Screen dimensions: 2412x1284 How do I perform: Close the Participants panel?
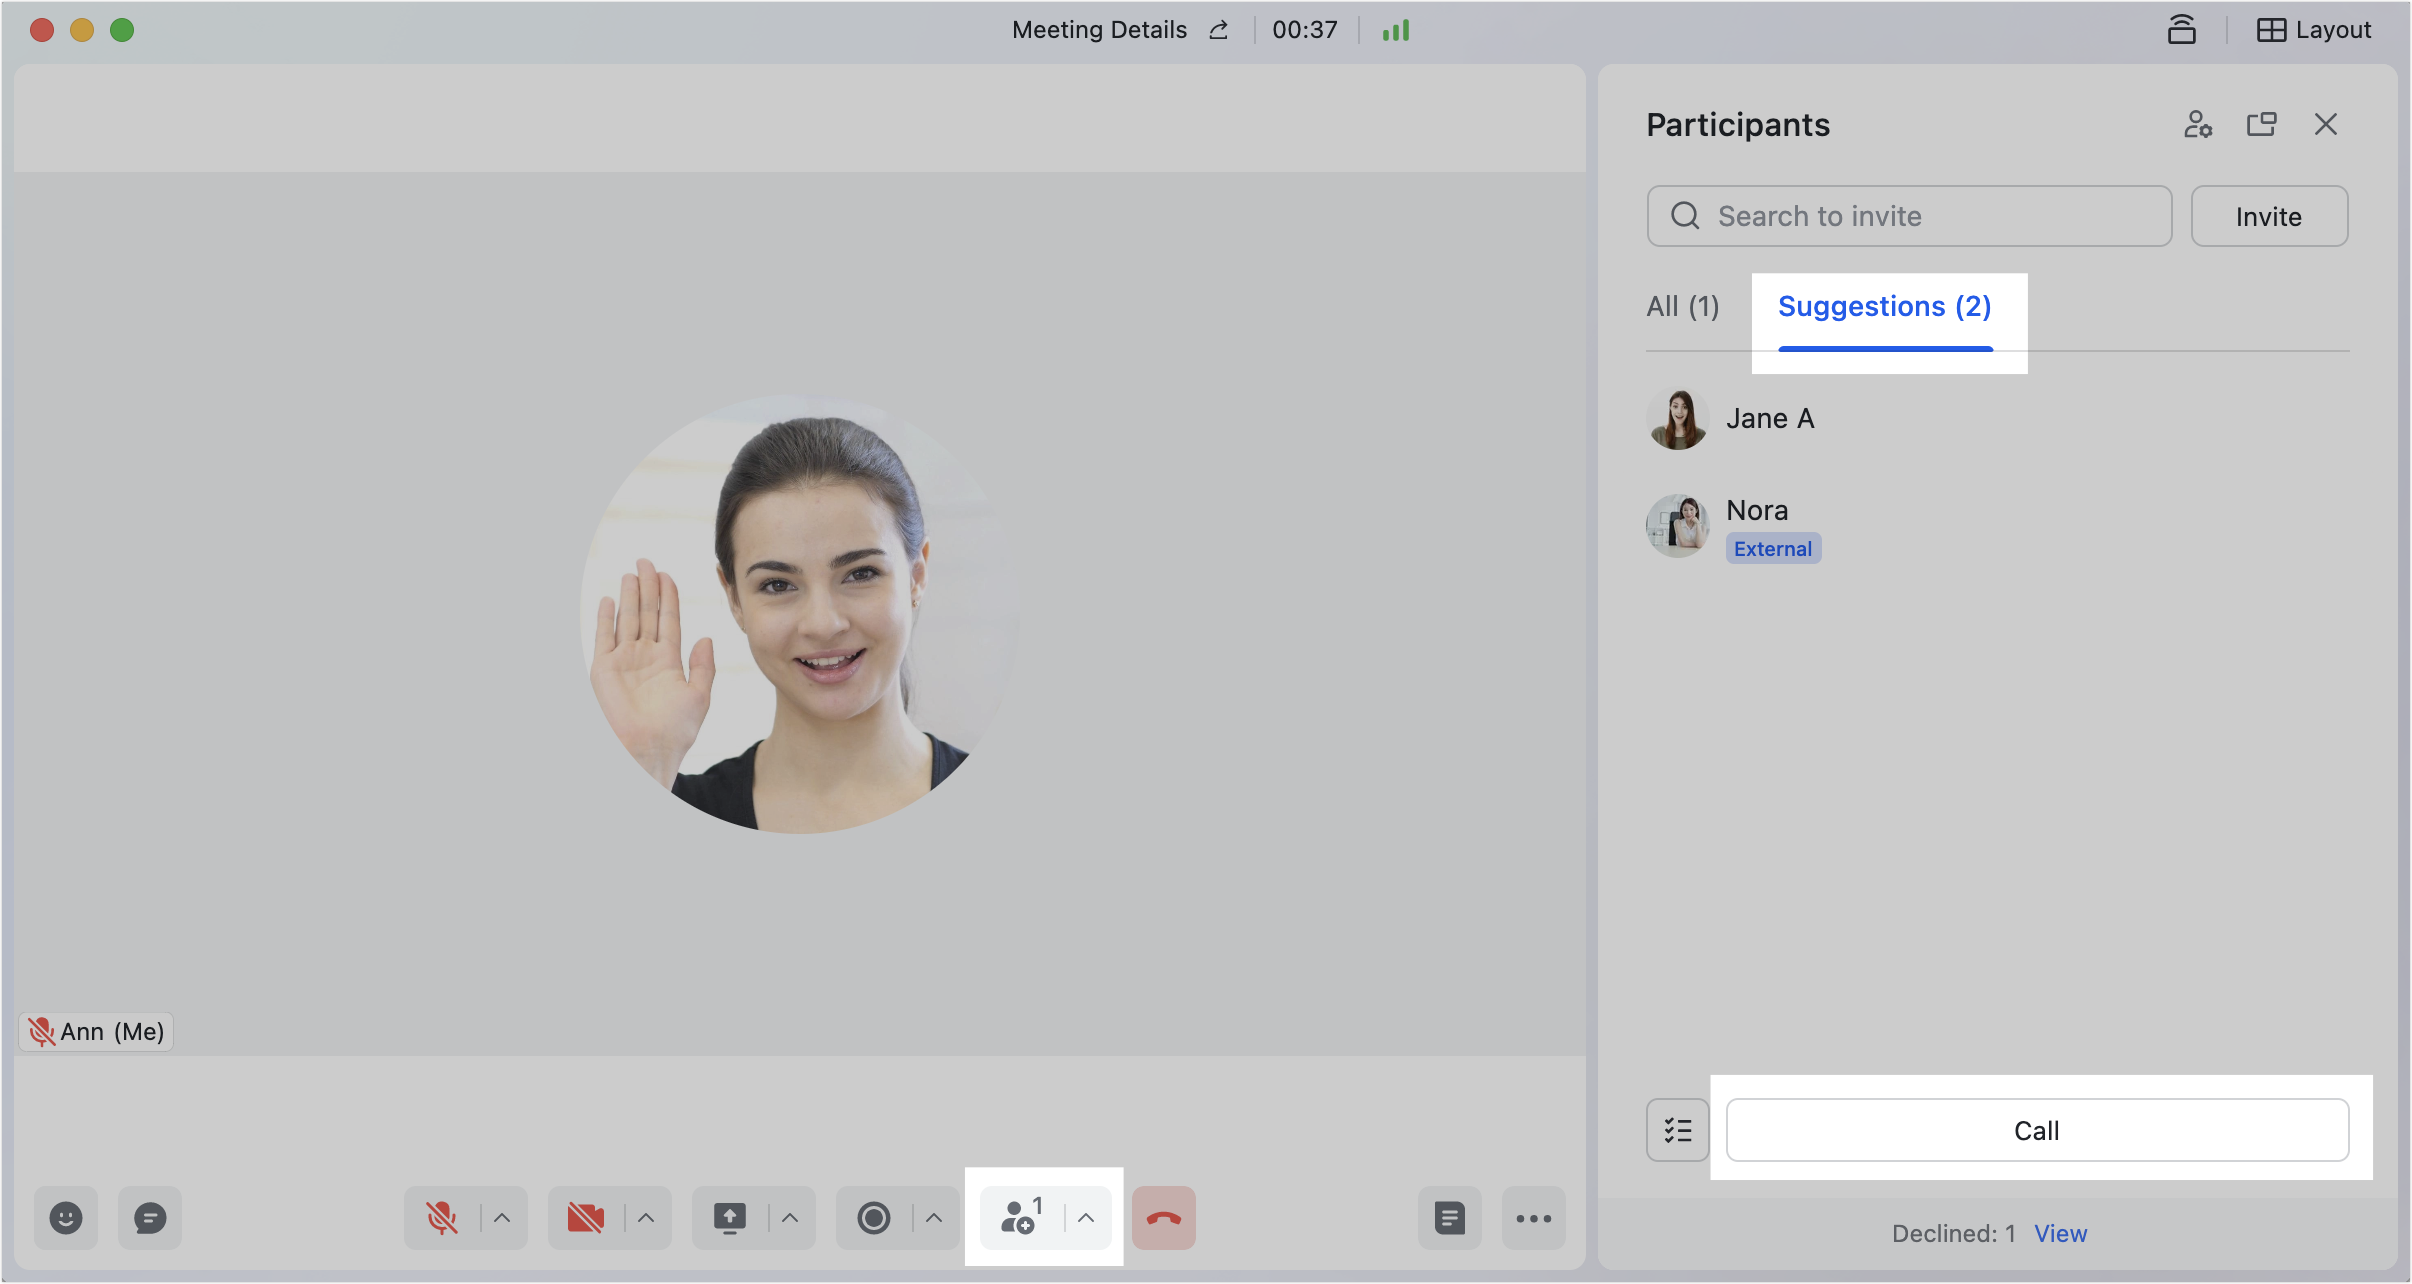point(2326,124)
